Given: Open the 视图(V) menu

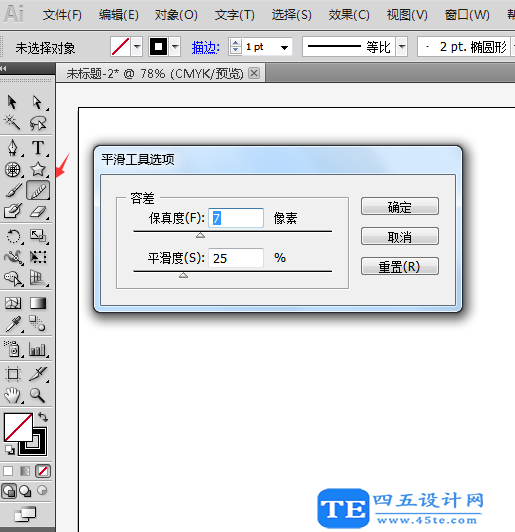Looking at the screenshot, I should coord(407,15).
